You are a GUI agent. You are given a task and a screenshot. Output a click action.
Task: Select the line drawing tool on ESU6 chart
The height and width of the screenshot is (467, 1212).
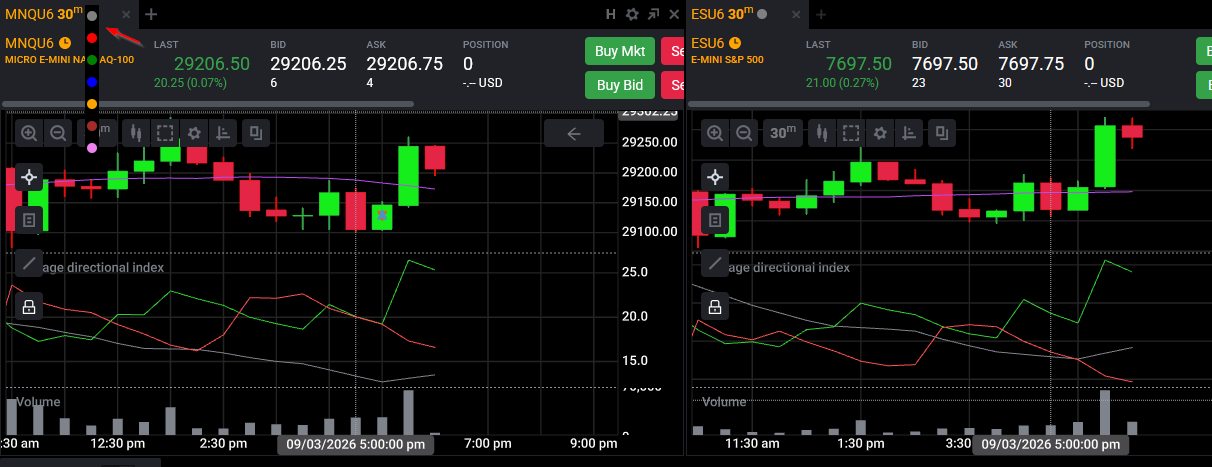point(715,263)
